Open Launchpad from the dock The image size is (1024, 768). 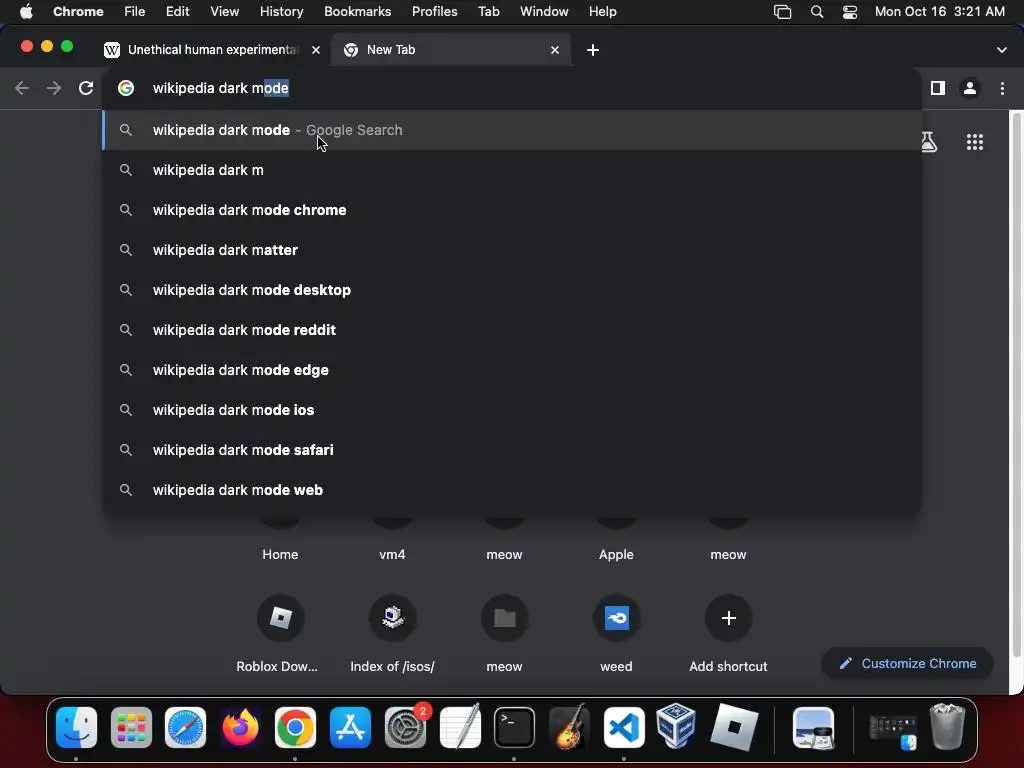click(131, 727)
